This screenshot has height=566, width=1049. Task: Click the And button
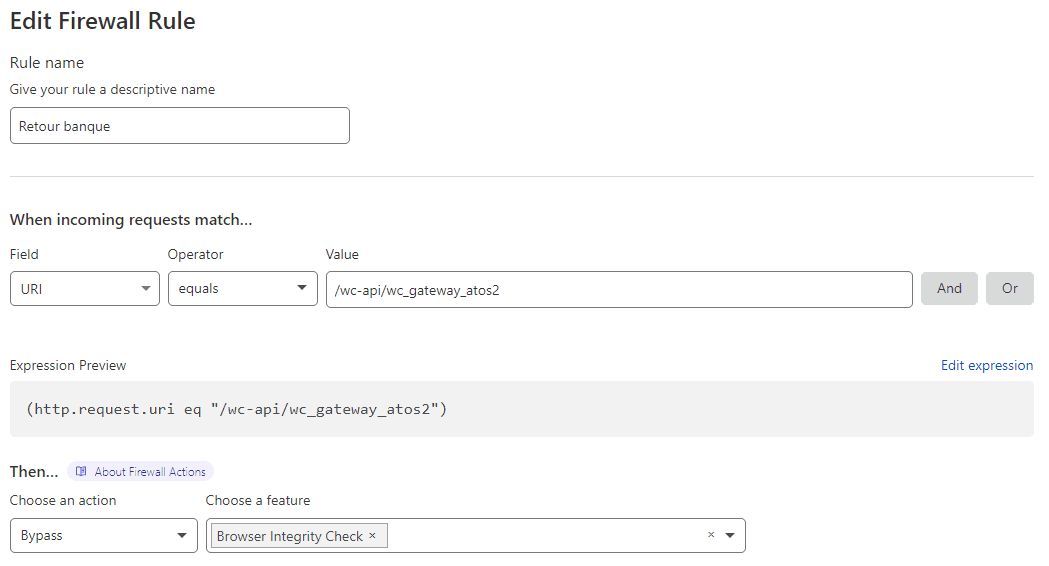point(949,288)
